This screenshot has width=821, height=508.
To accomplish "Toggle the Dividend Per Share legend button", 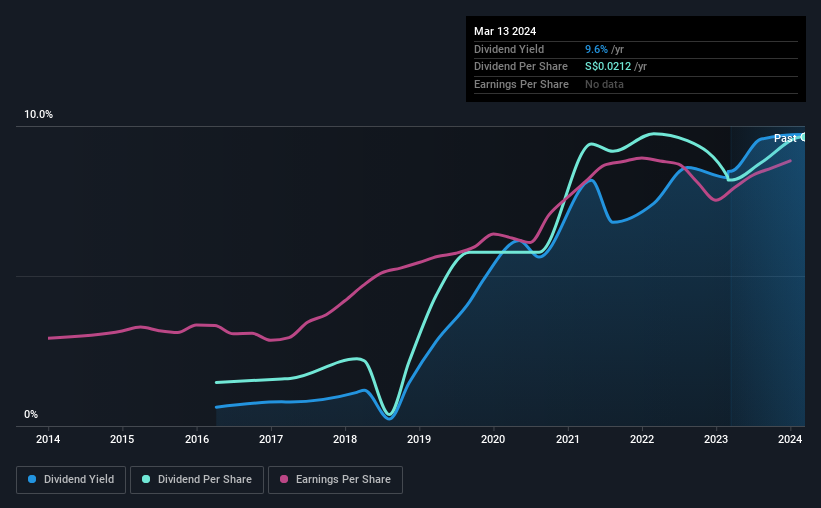I will pos(197,480).
